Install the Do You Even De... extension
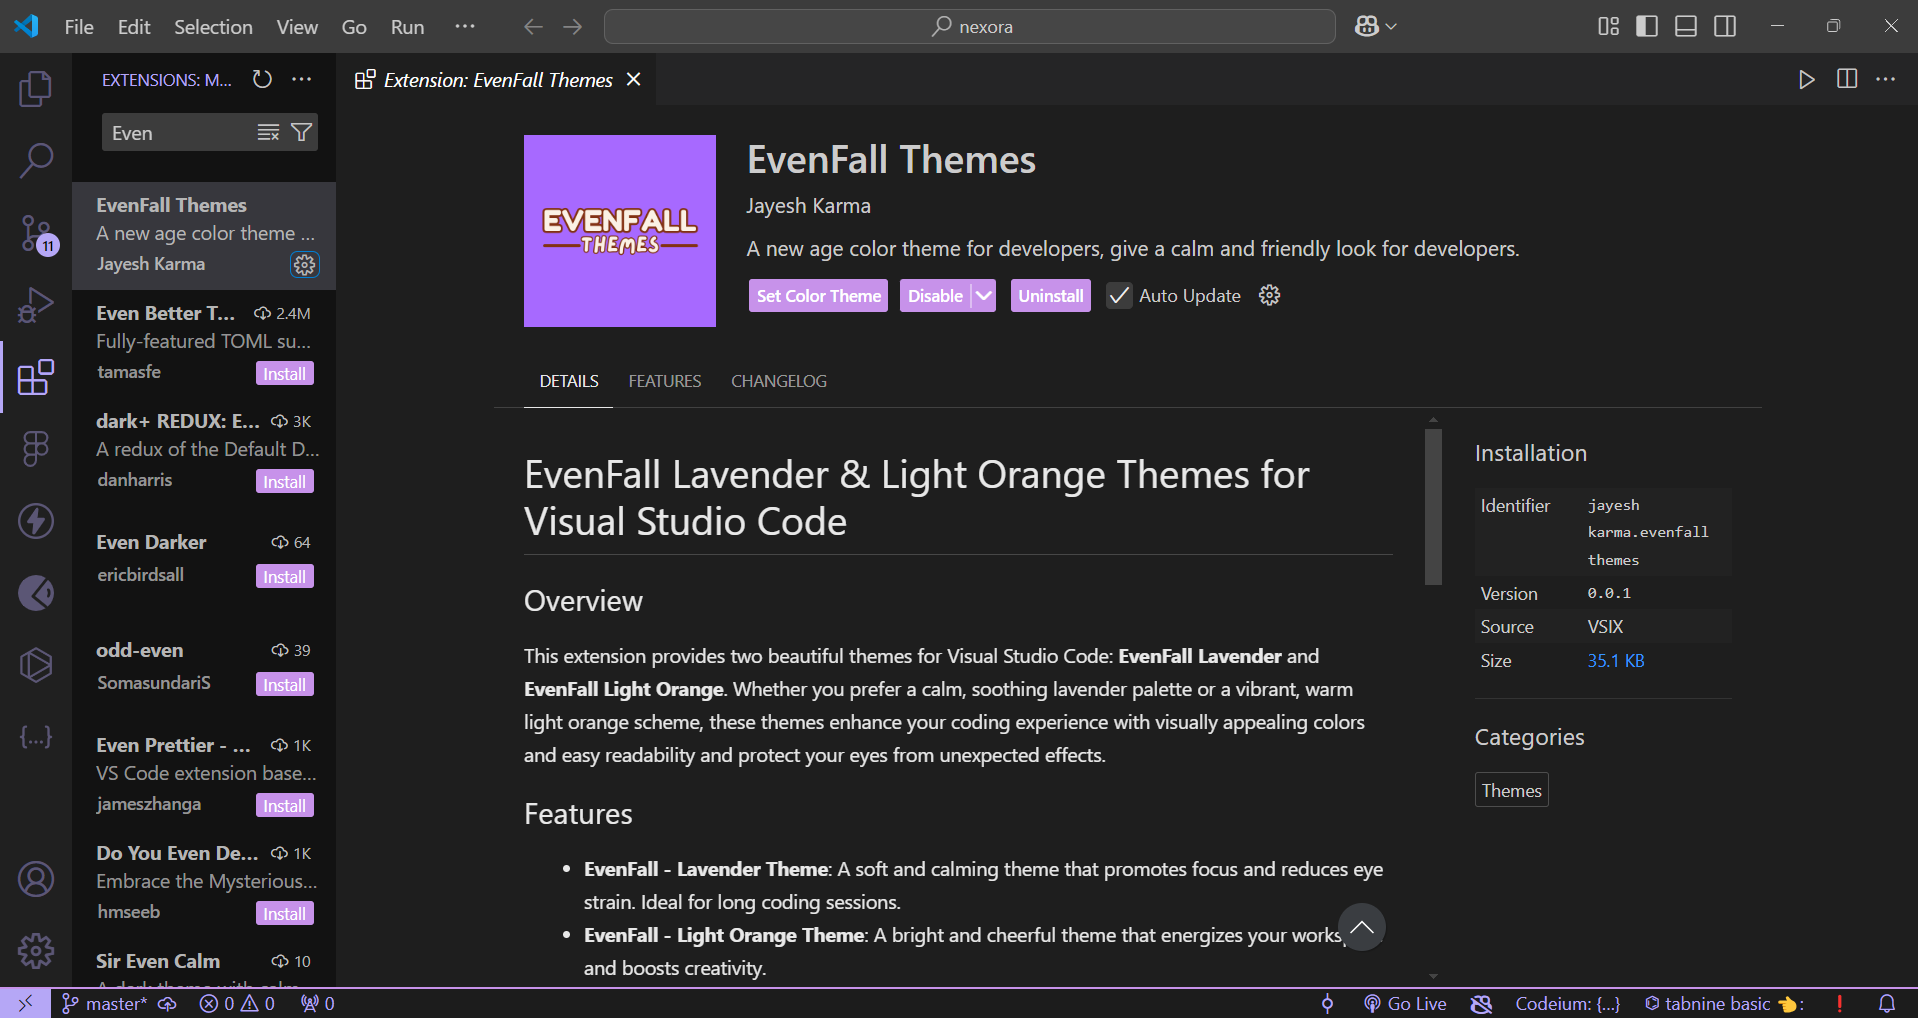The width and height of the screenshot is (1918, 1018). (285, 913)
